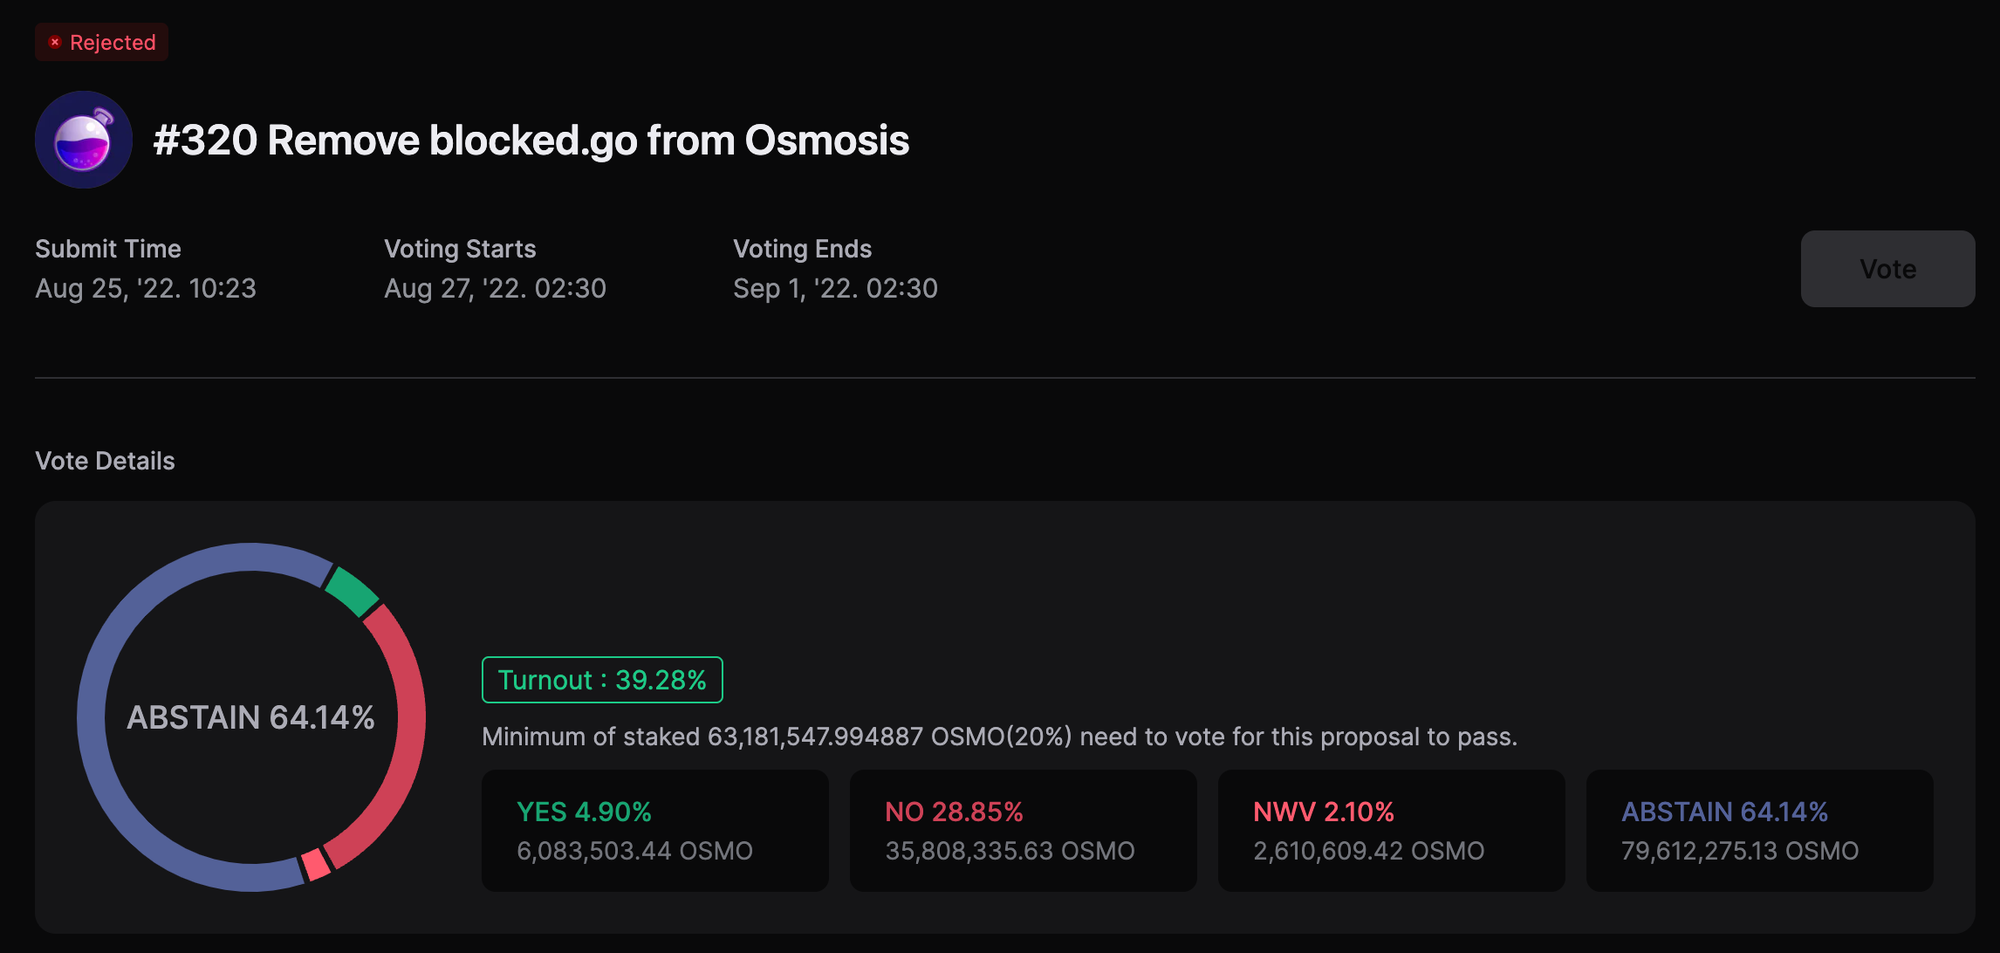The height and width of the screenshot is (953, 2000).
Task: Click the minimum staked OSMO quorum text
Action: [999, 737]
